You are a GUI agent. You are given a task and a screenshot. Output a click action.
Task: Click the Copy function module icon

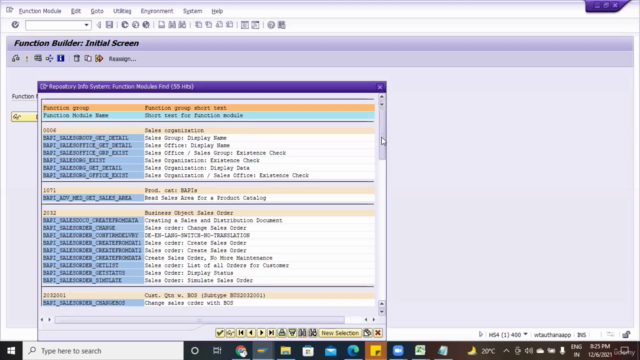[x=88, y=59]
